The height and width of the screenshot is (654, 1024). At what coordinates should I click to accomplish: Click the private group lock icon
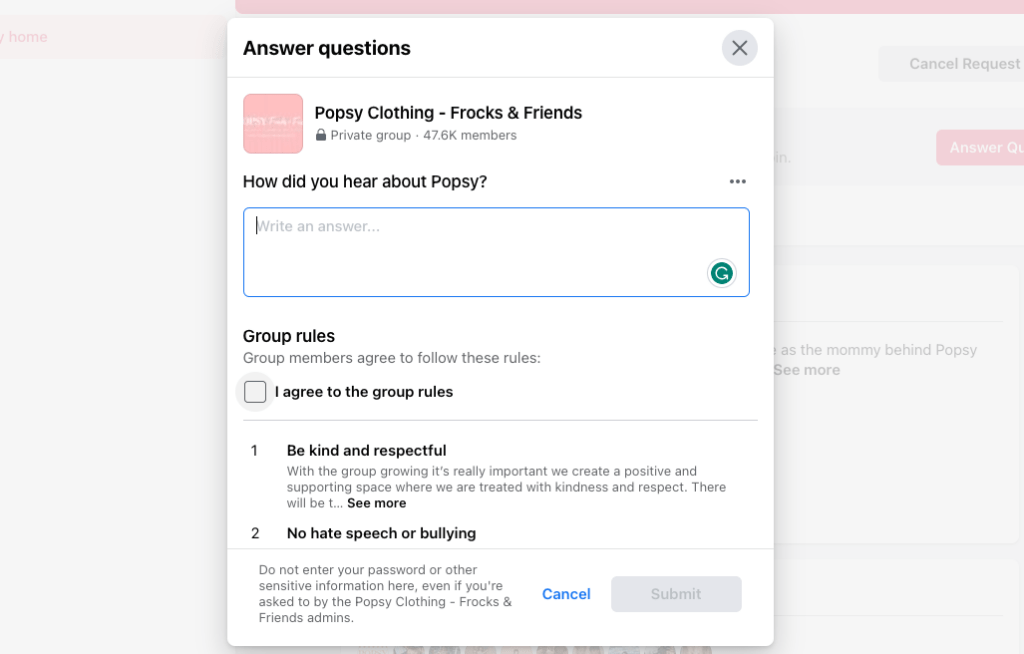click(321, 135)
